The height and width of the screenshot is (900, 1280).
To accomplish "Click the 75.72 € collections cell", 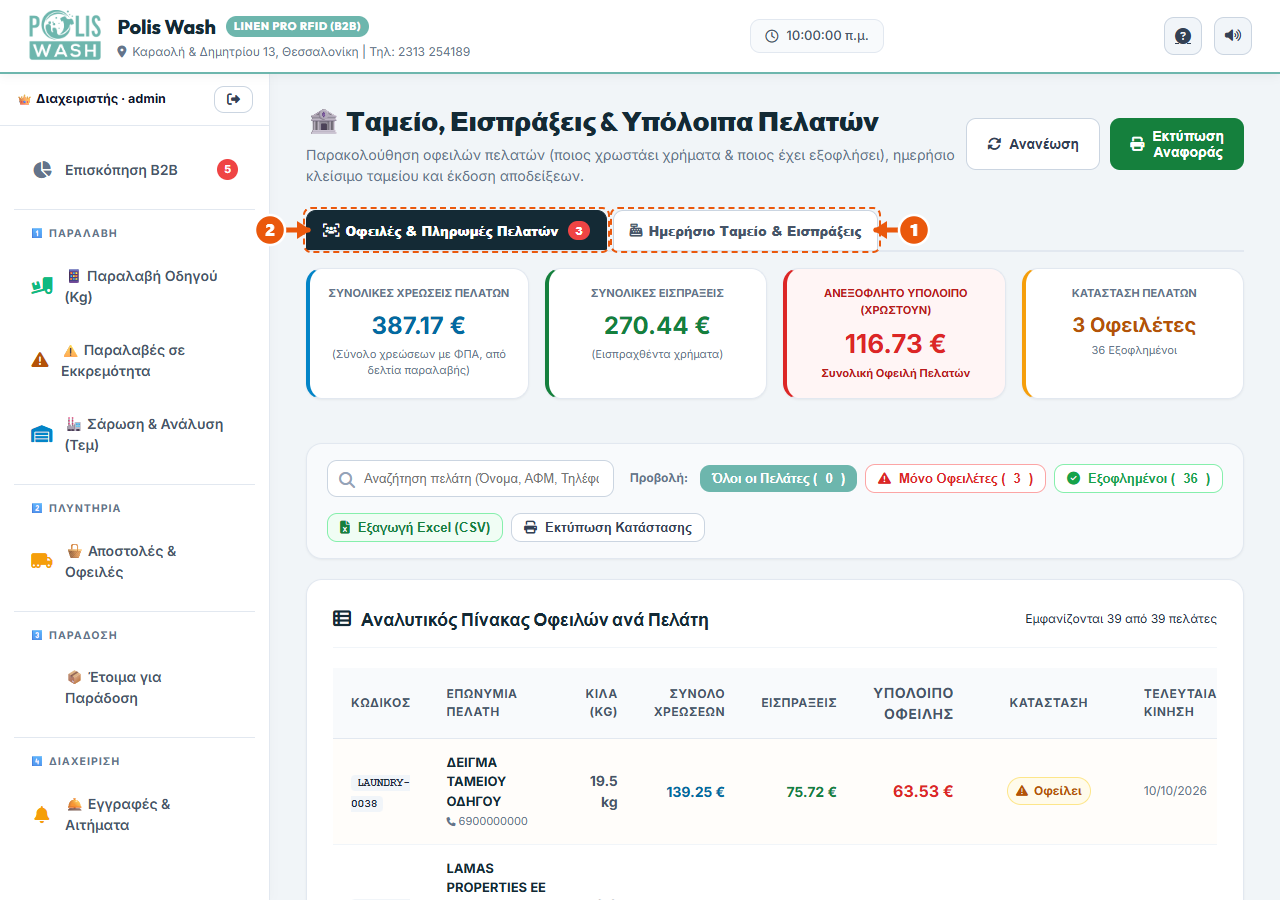I will (x=811, y=792).
